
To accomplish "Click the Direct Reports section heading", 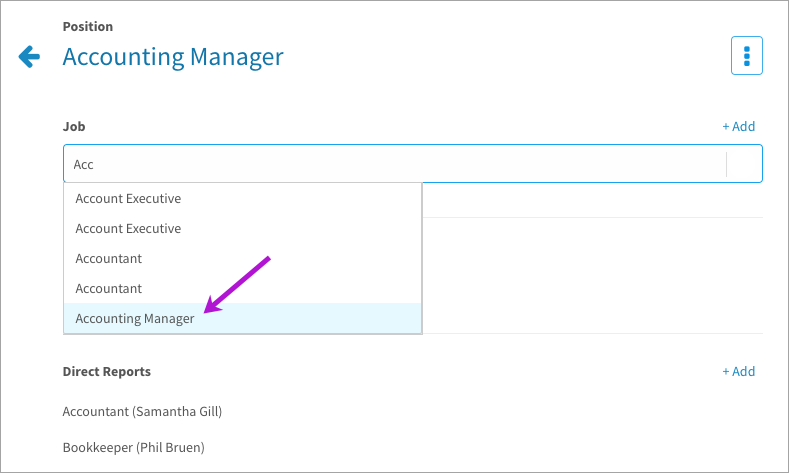I will coord(107,371).
